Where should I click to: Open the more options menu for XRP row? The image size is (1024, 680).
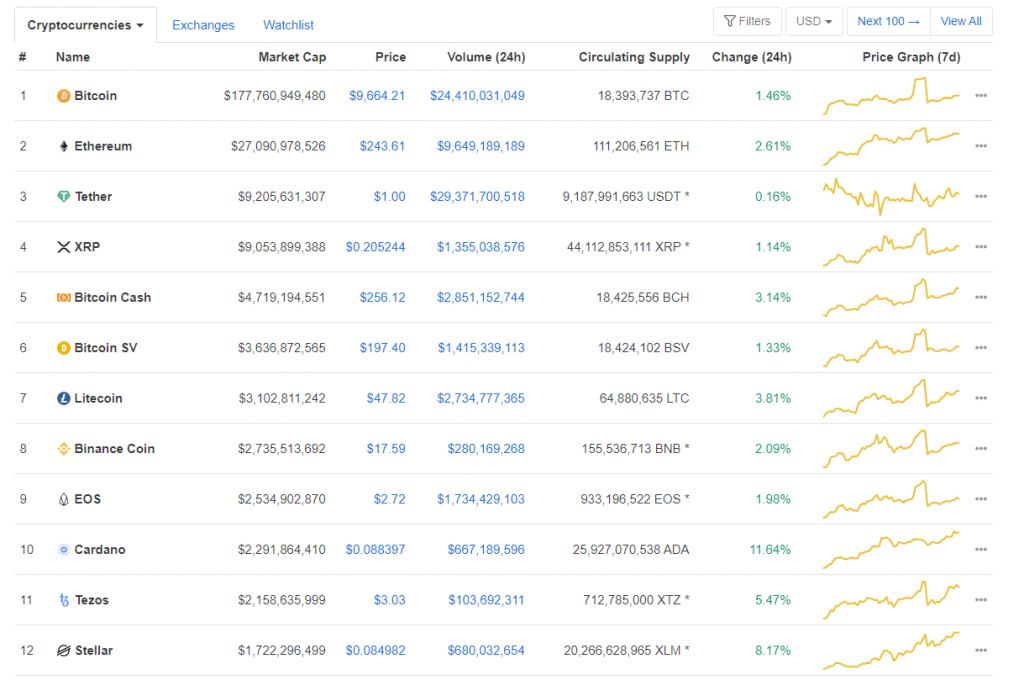point(980,247)
